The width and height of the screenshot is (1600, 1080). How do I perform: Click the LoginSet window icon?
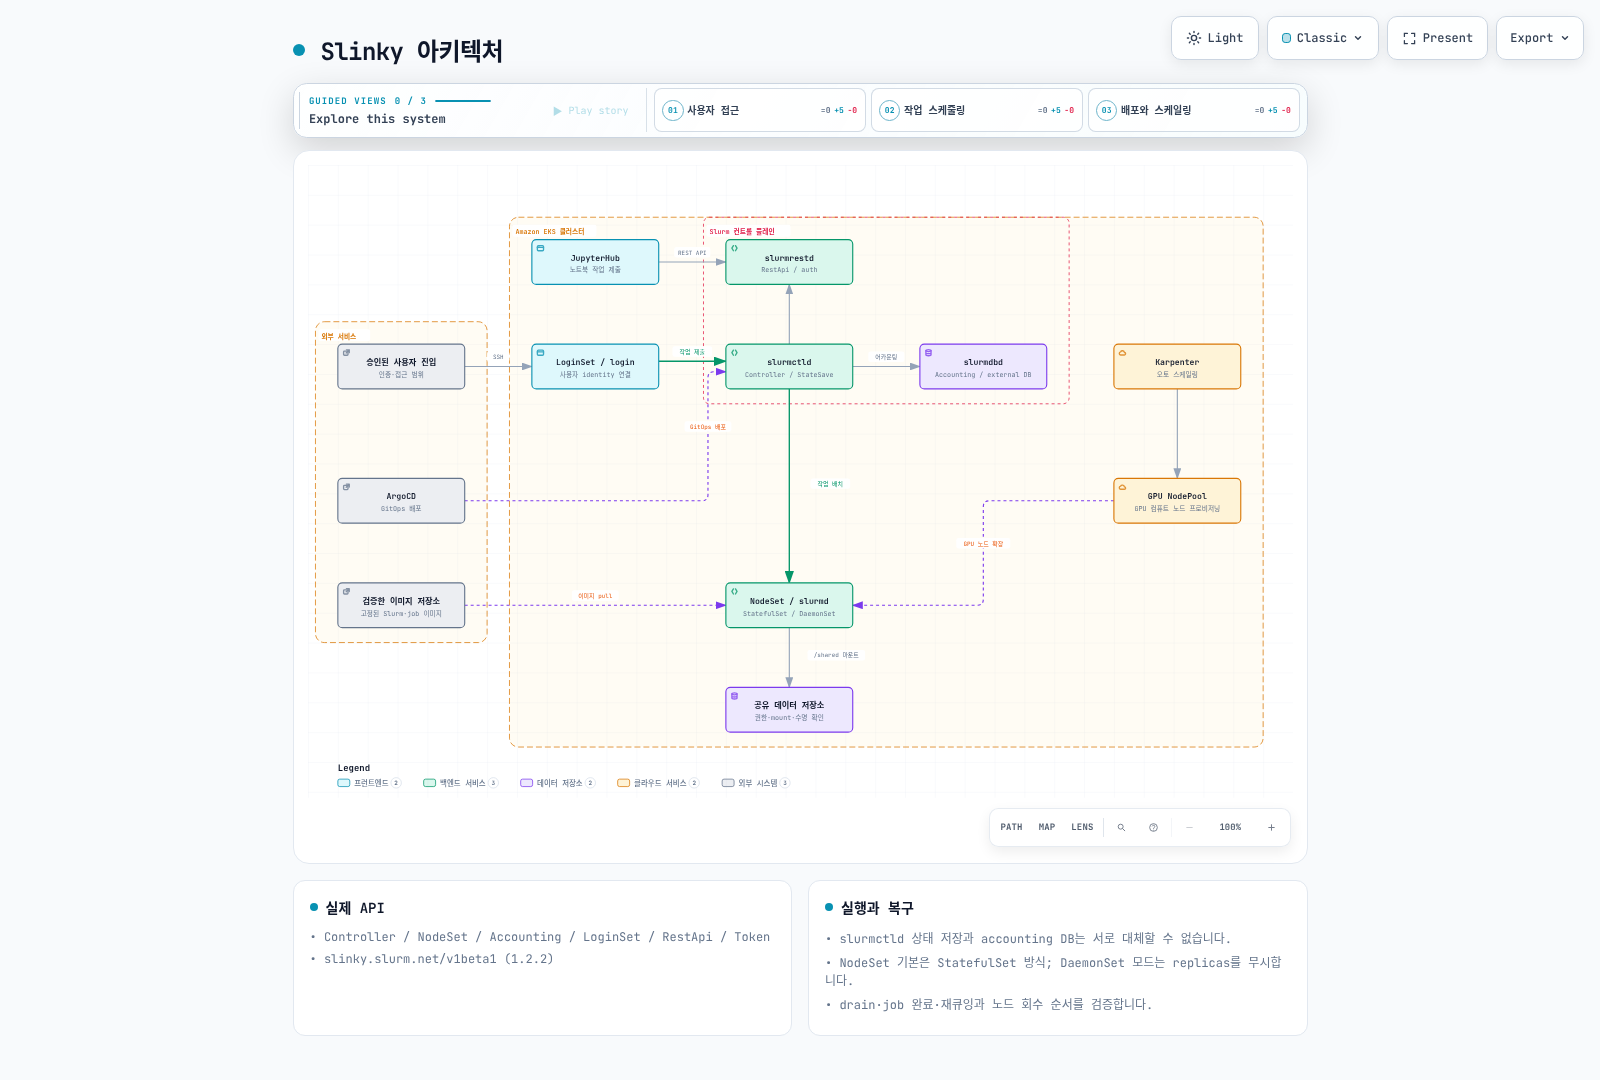[x=541, y=352]
